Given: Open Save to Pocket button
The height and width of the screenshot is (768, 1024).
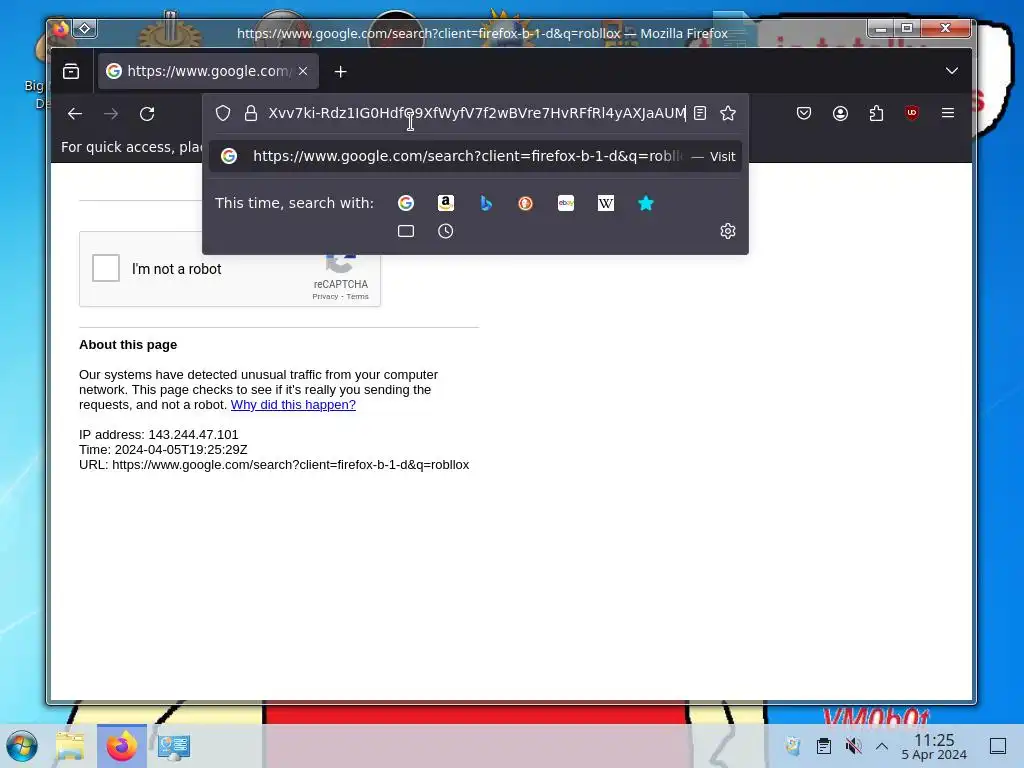Looking at the screenshot, I should coord(804,113).
